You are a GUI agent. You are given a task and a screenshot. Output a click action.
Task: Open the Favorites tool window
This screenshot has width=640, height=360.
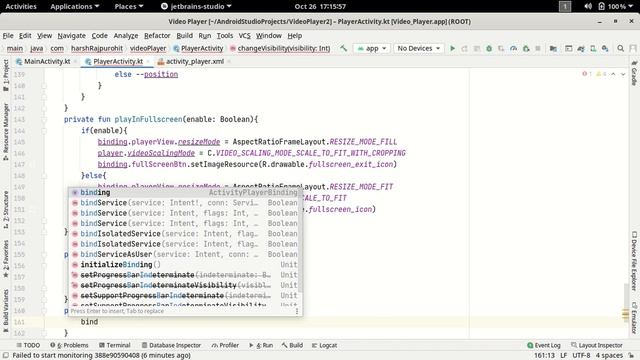(6, 259)
